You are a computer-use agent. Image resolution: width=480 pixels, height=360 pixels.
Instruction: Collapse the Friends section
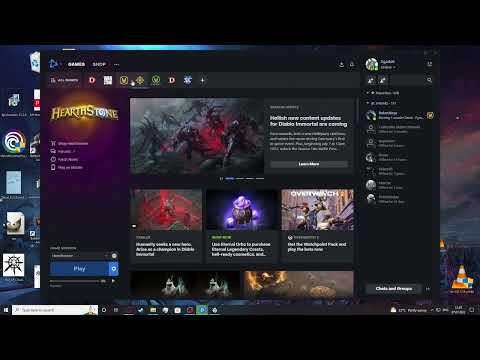(381, 103)
